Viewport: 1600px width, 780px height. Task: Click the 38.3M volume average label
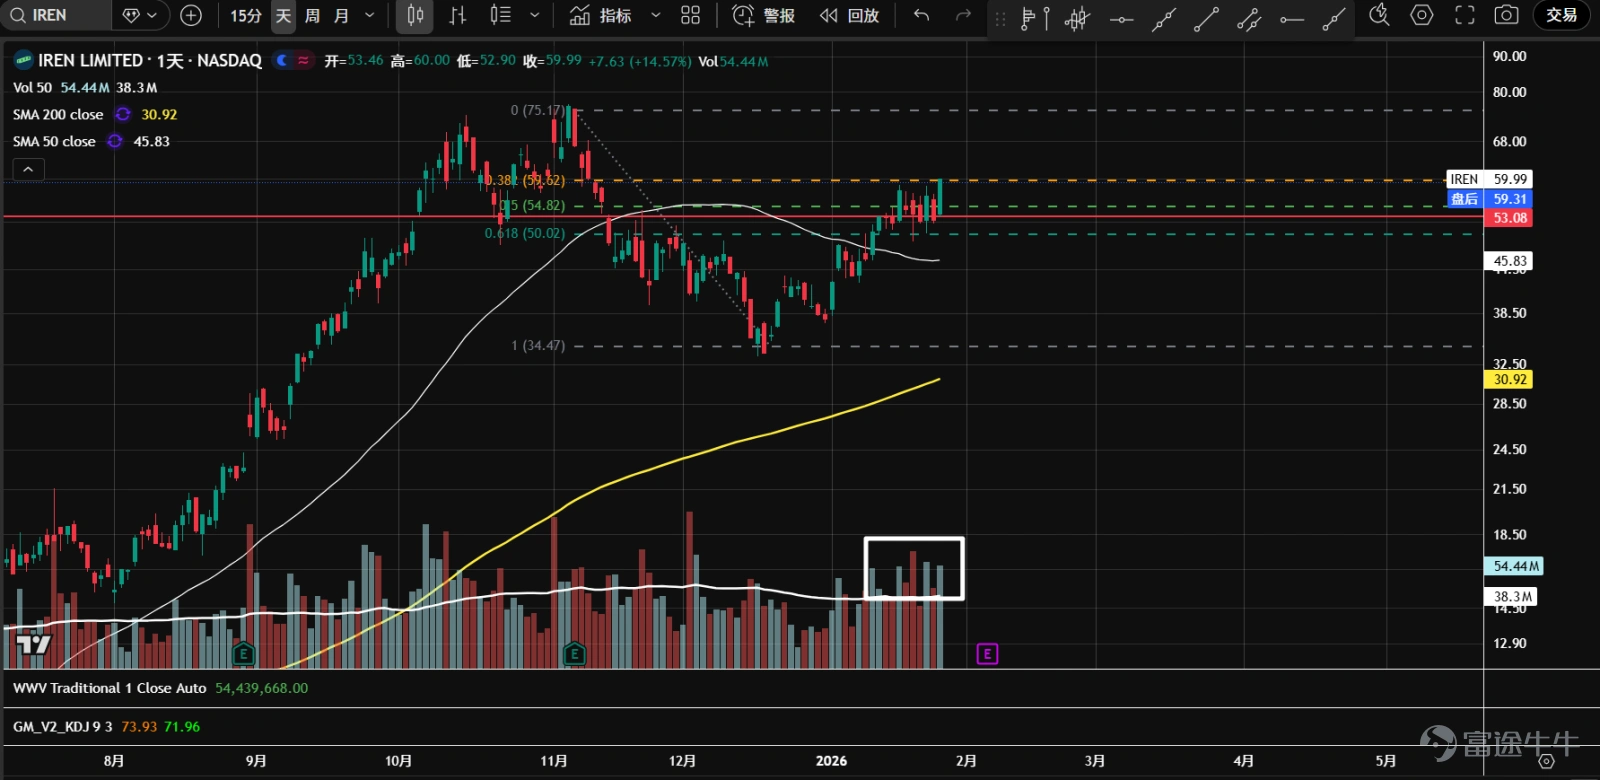(x=1512, y=597)
